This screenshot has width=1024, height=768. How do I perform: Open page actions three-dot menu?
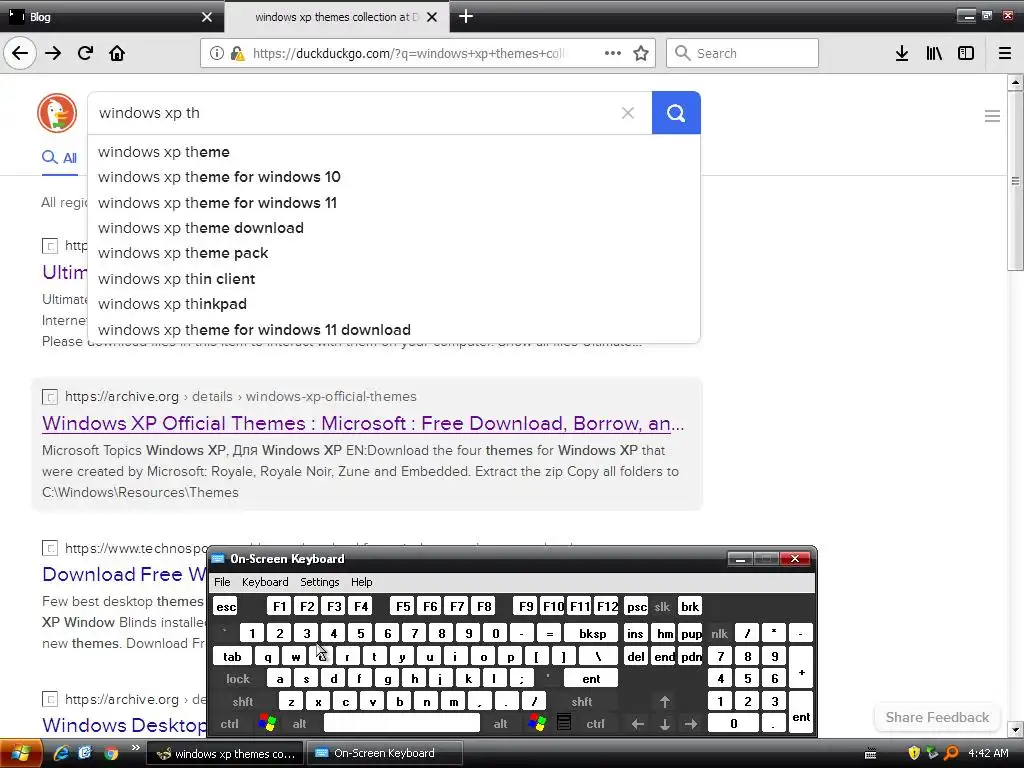(x=613, y=53)
